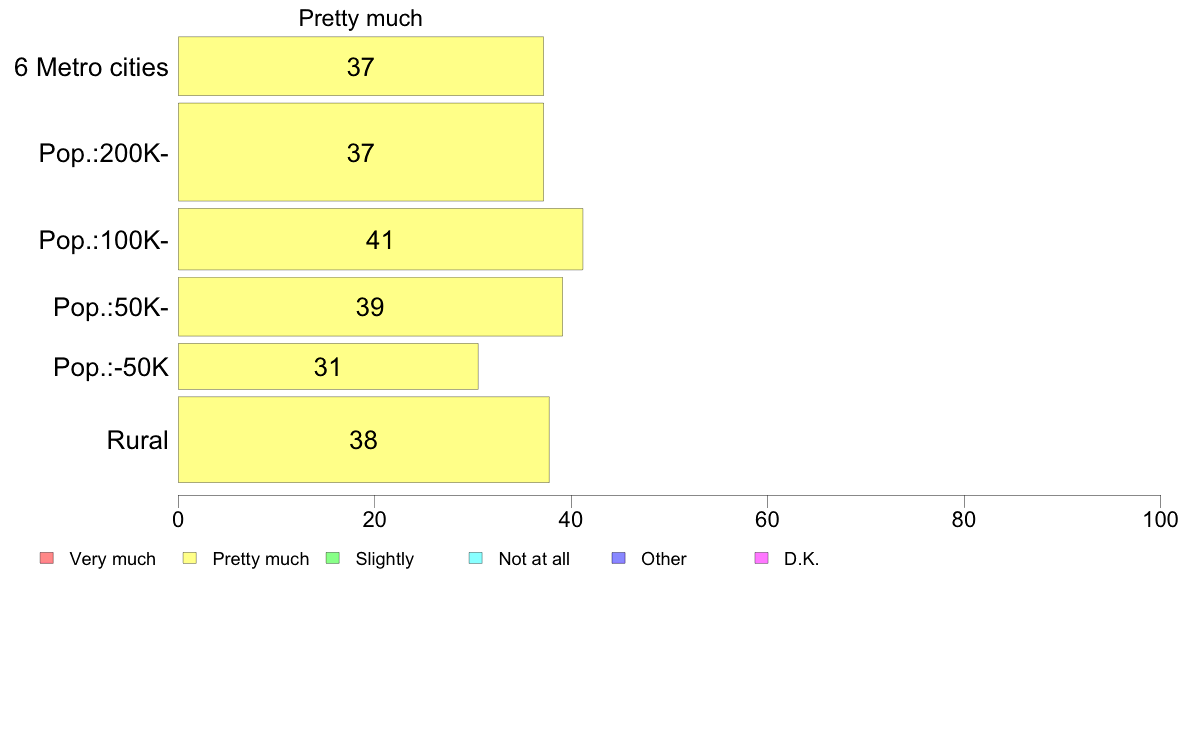
Task: Click the Rural axis label
Action: 137,440
